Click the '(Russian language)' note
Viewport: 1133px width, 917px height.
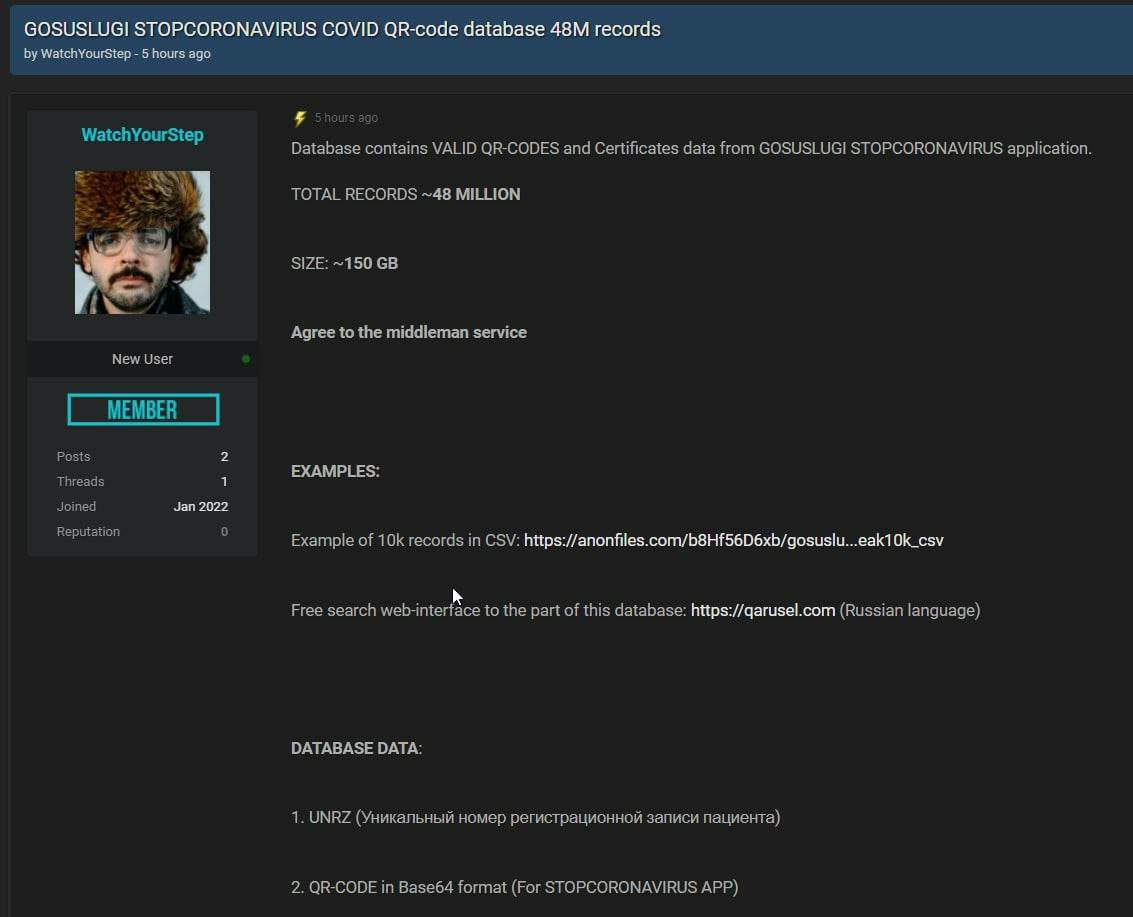[x=910, y=611]
